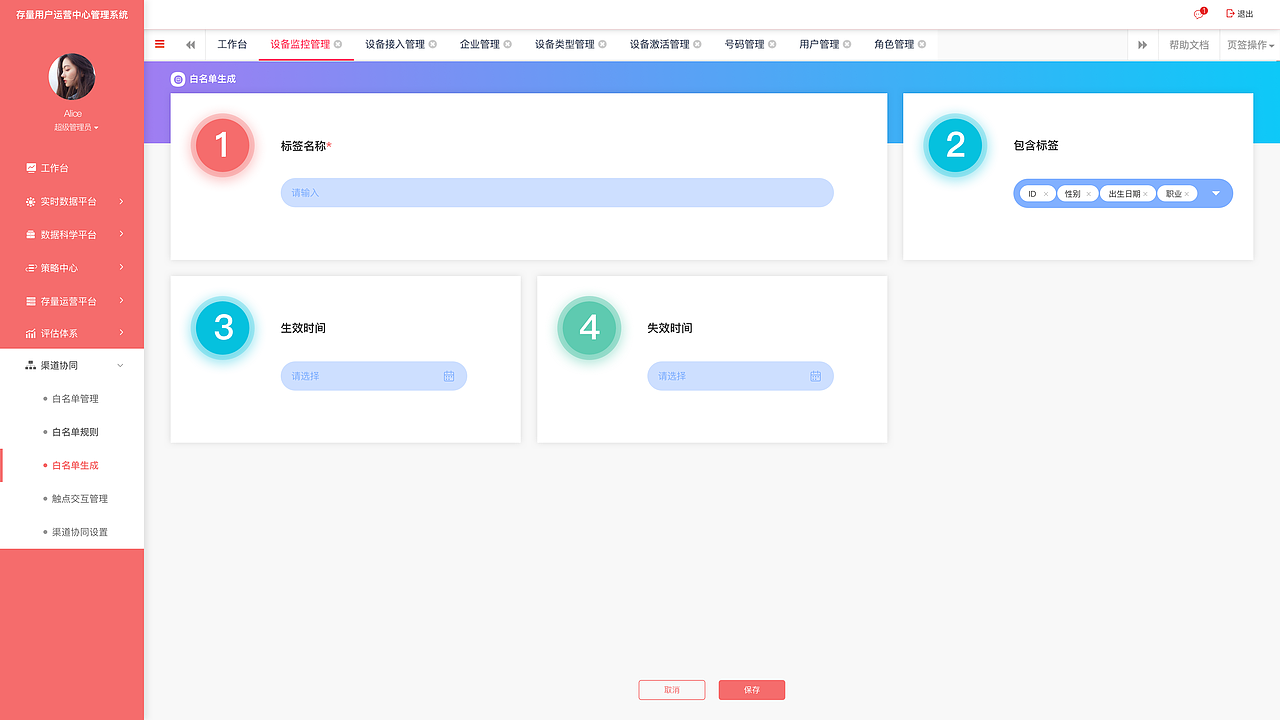Switch to the 设备接入管理 tab
The image size is (1280, 720).
point(395,45)
